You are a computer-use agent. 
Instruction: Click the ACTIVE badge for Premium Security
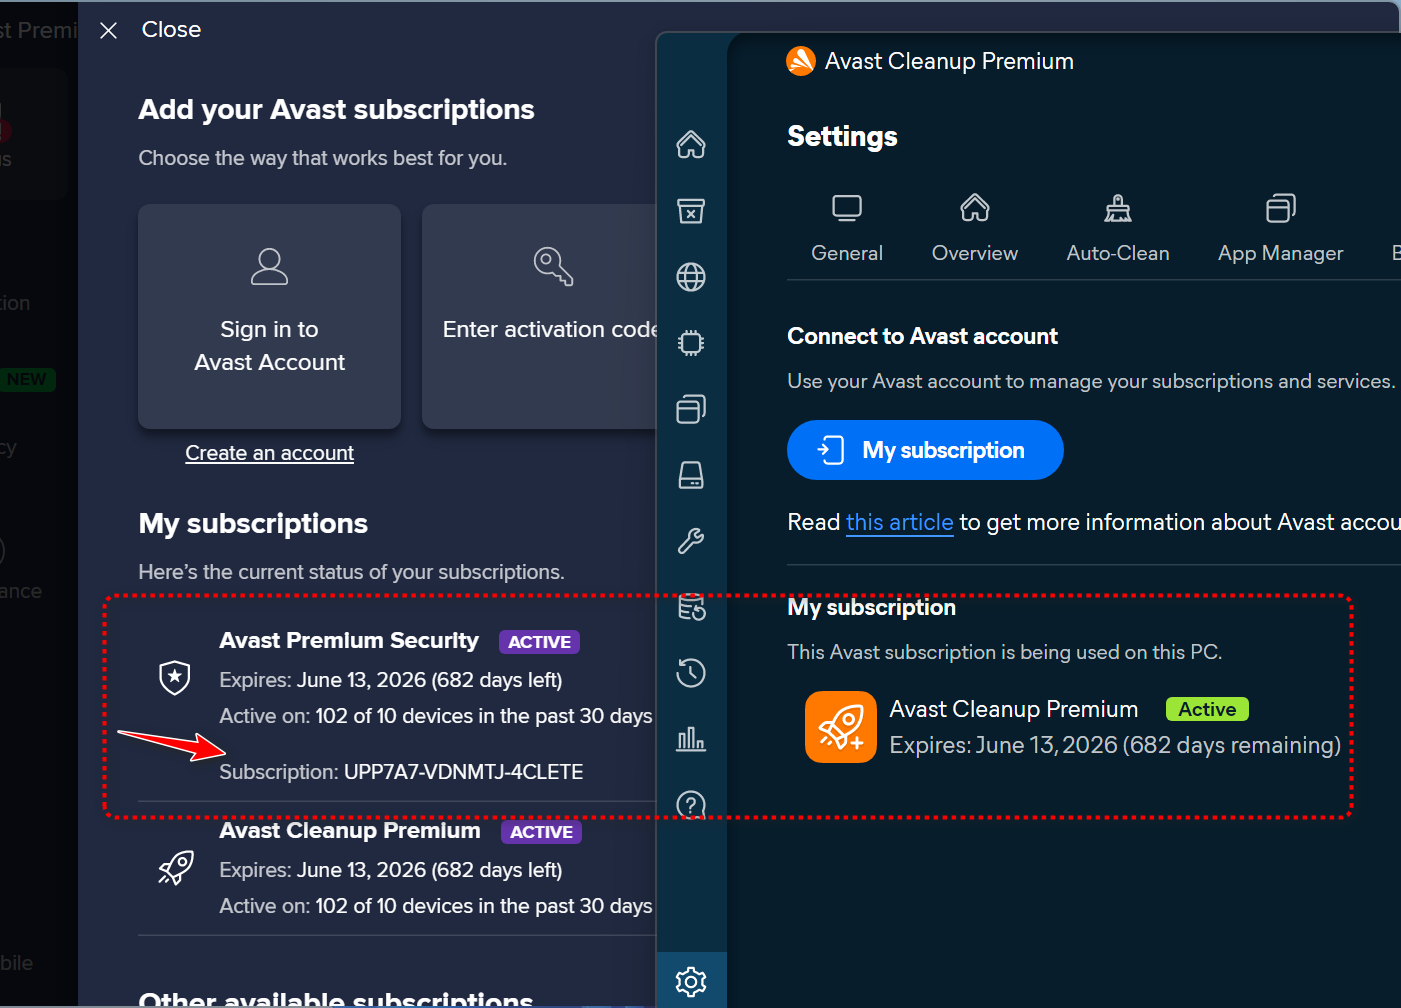[x=540, y=642]
